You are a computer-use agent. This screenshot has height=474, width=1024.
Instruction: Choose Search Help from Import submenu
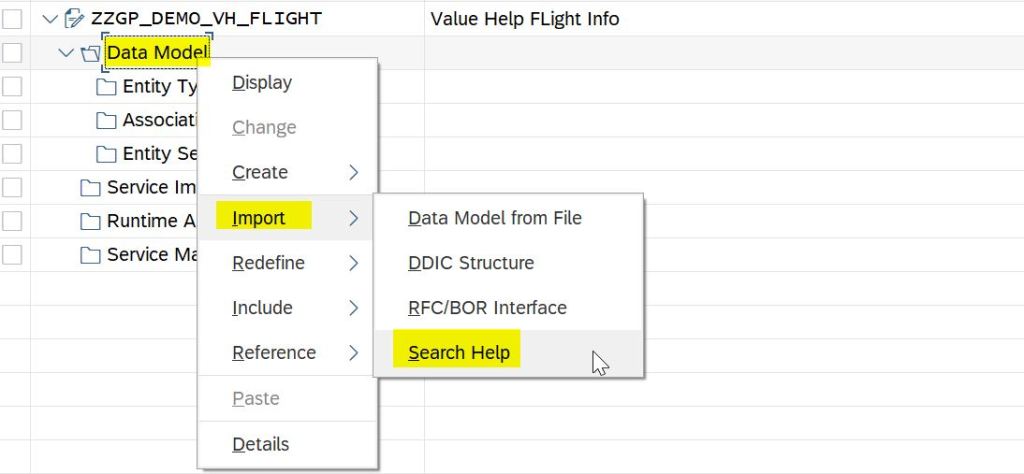(x=459, y=353)
